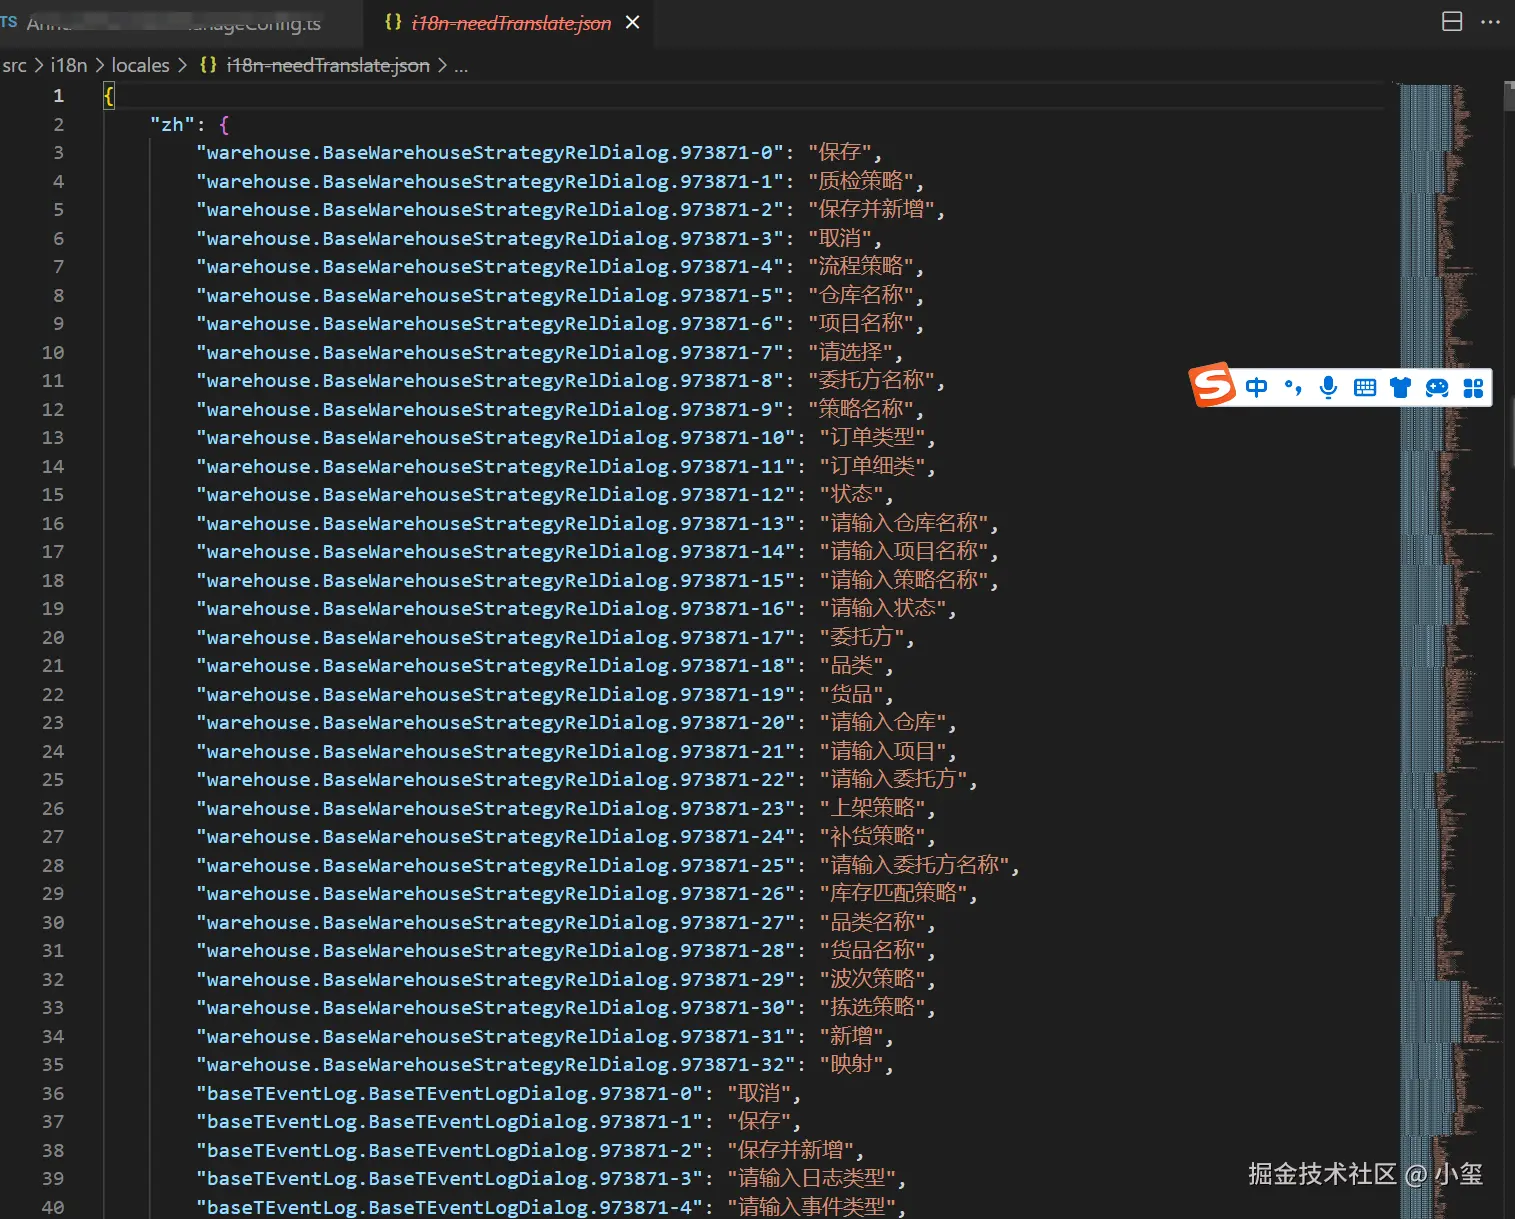Click the "zh" key on line 2
The width and height of the screenshot is (1515, 1219).
coord(173,125)
